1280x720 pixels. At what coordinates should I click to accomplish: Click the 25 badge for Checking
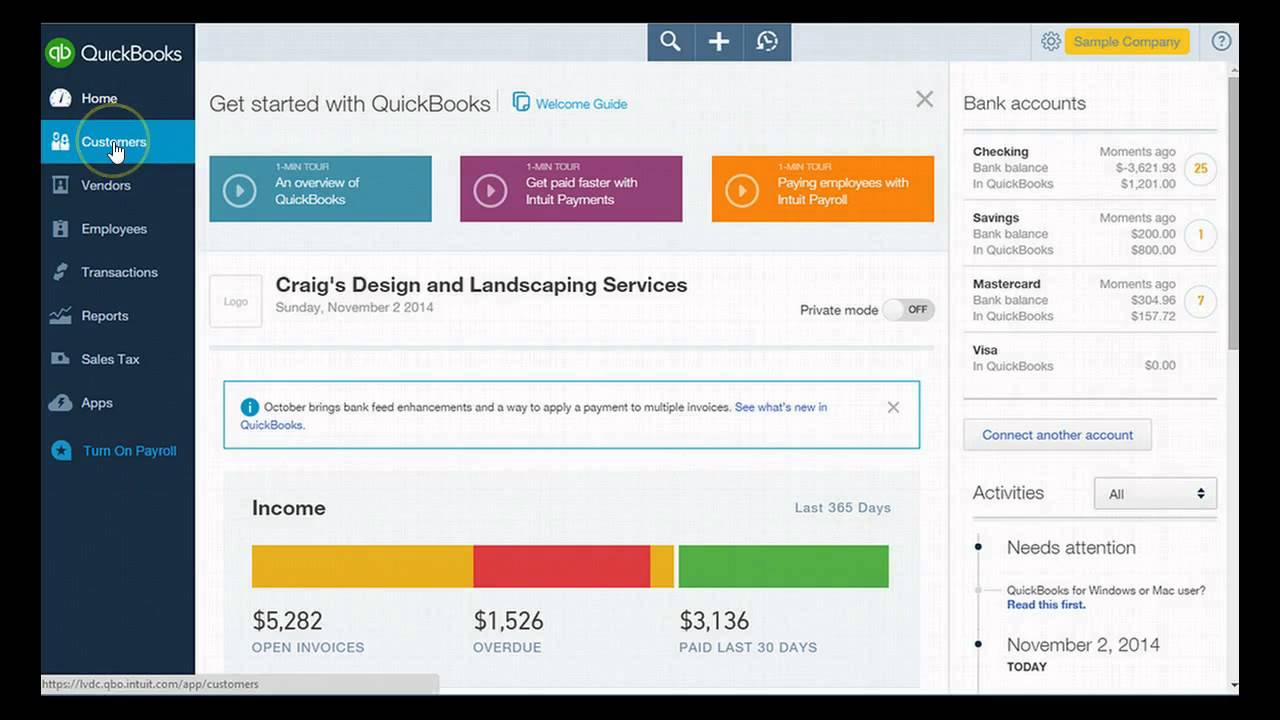pos(1200,168)
